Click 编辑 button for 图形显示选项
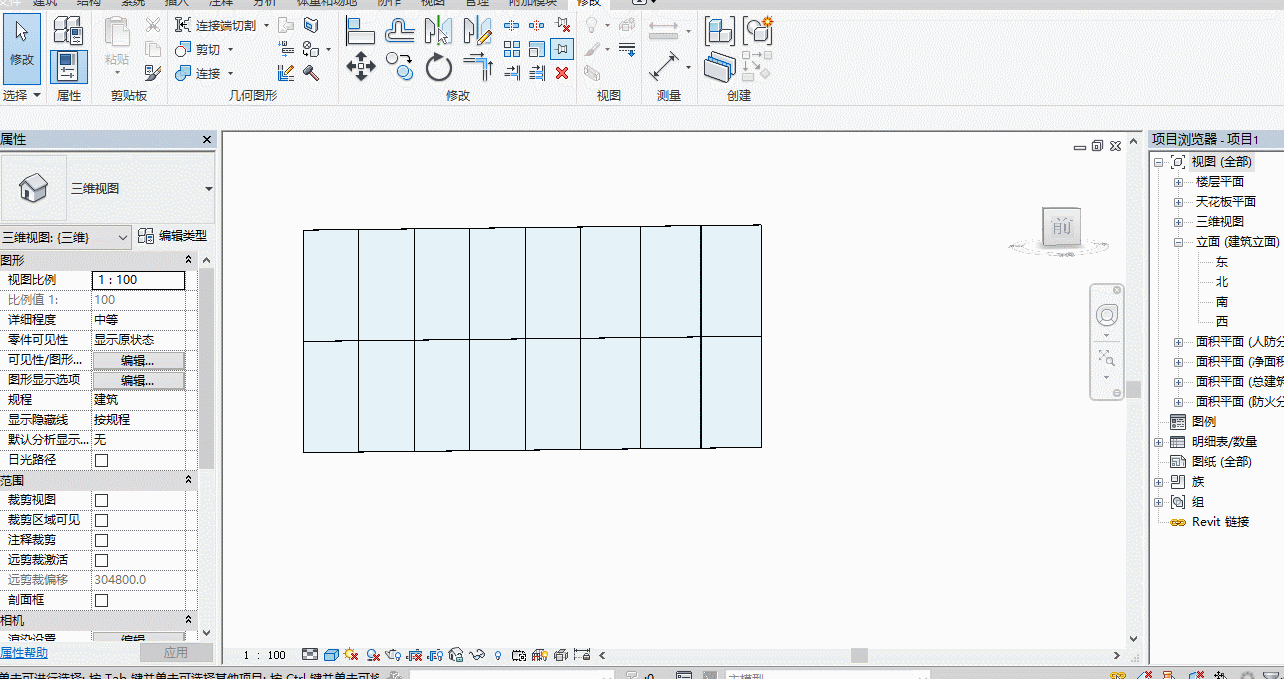This screenshot has width=1284, height=679. click(x=138, y=380)
